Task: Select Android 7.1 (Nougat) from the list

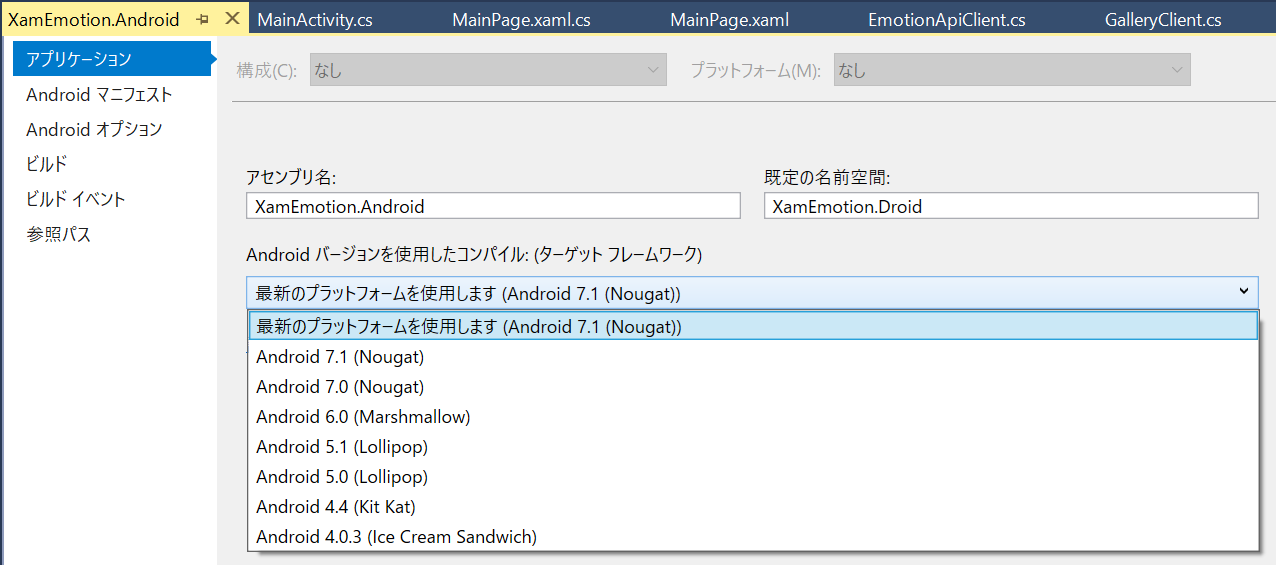Action: pos(752,357)
